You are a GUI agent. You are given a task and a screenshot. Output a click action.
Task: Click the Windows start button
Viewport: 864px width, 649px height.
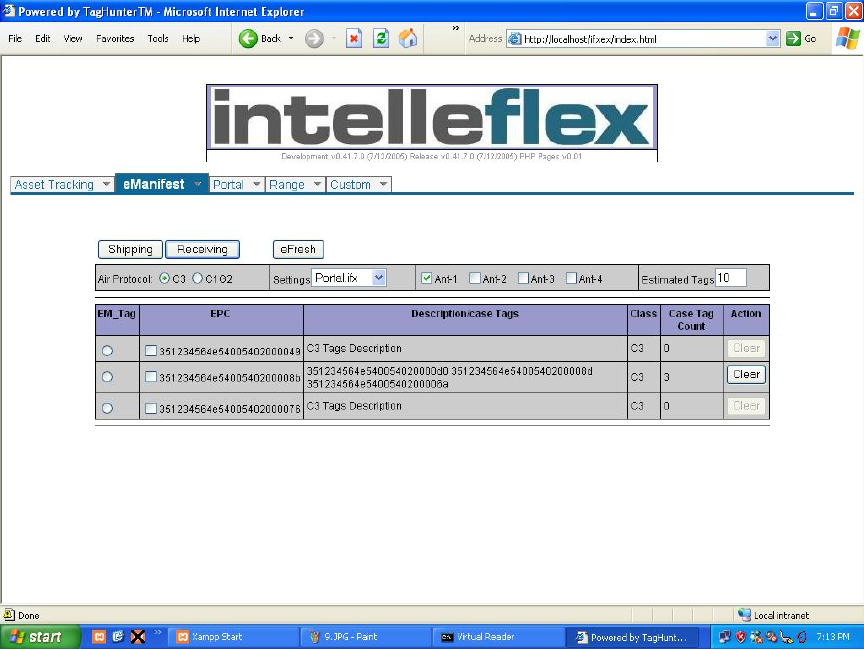40,637
